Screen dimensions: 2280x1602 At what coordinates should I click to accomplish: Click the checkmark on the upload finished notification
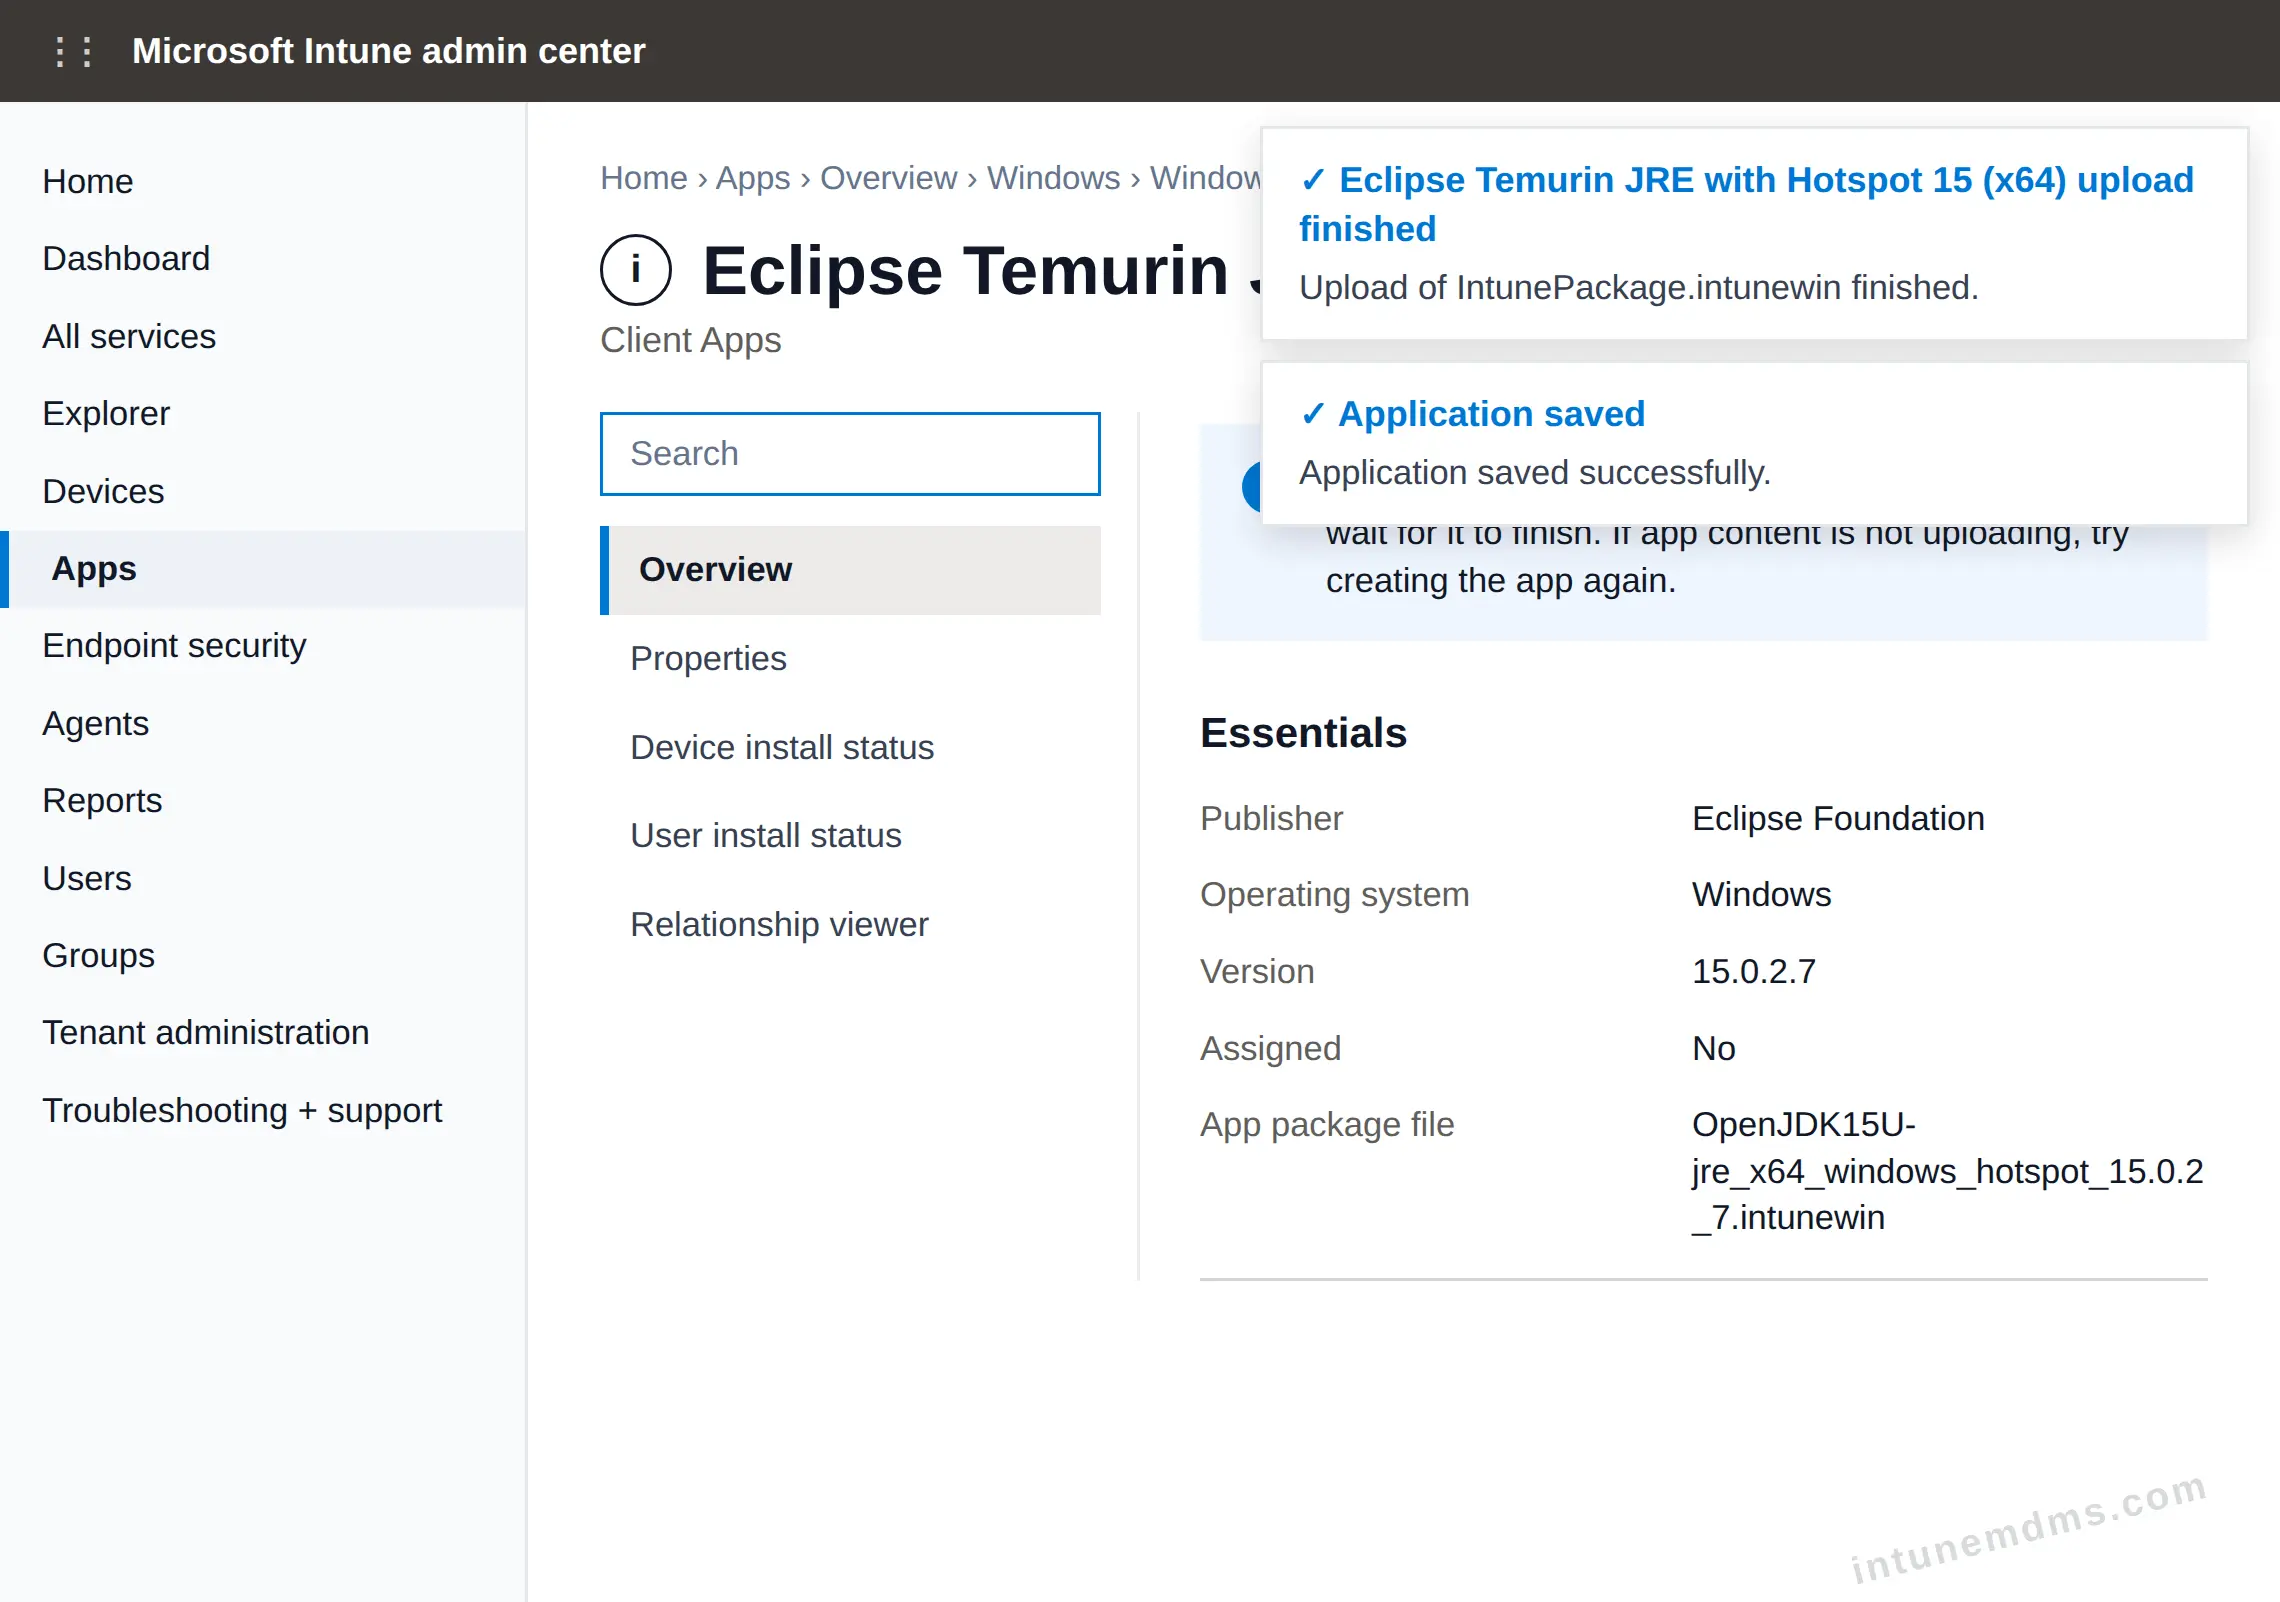(1313, 180)
